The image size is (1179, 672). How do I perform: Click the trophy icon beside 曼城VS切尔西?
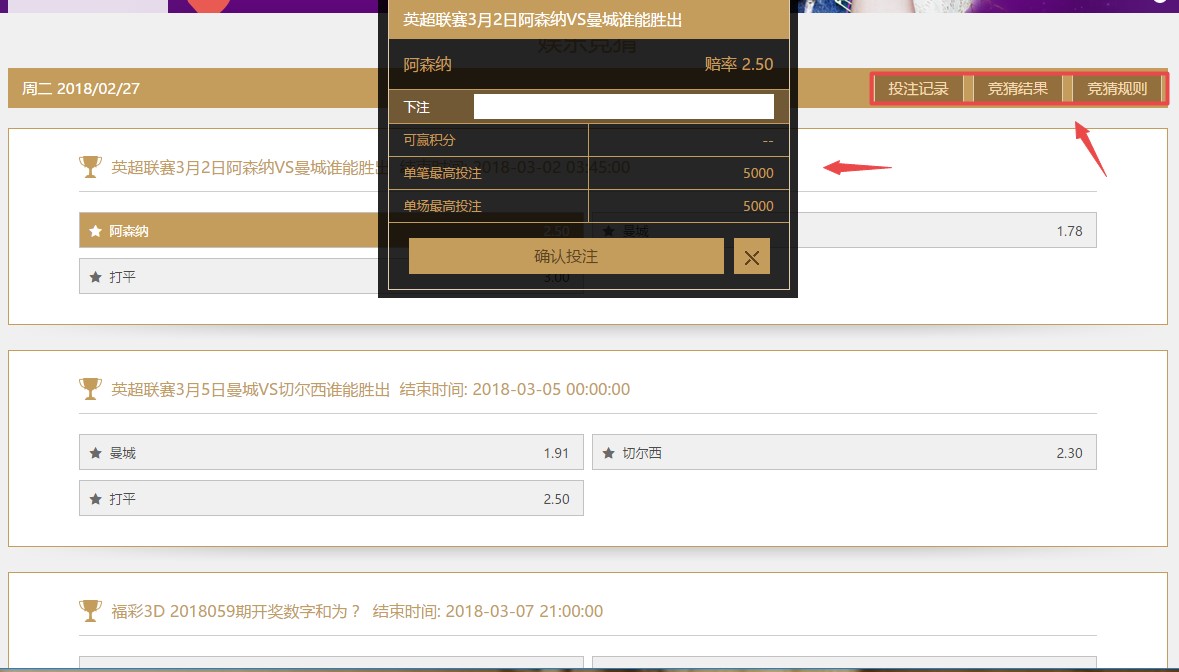(90, 389)
